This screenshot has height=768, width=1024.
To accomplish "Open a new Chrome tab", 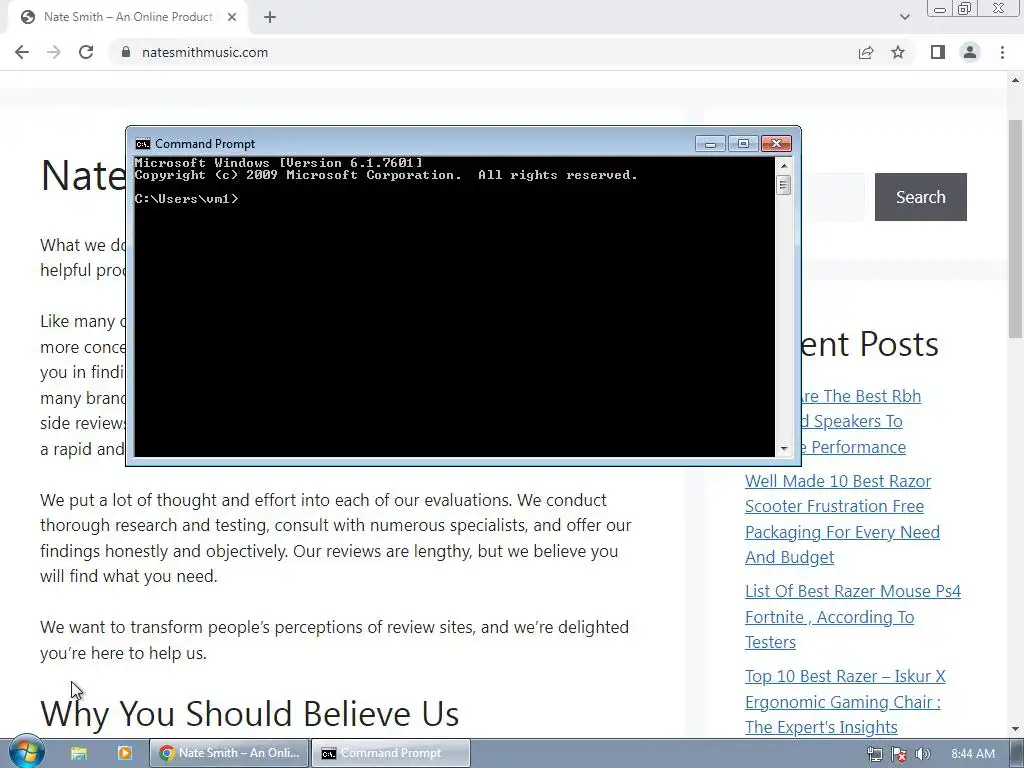I will click(270, 17).
